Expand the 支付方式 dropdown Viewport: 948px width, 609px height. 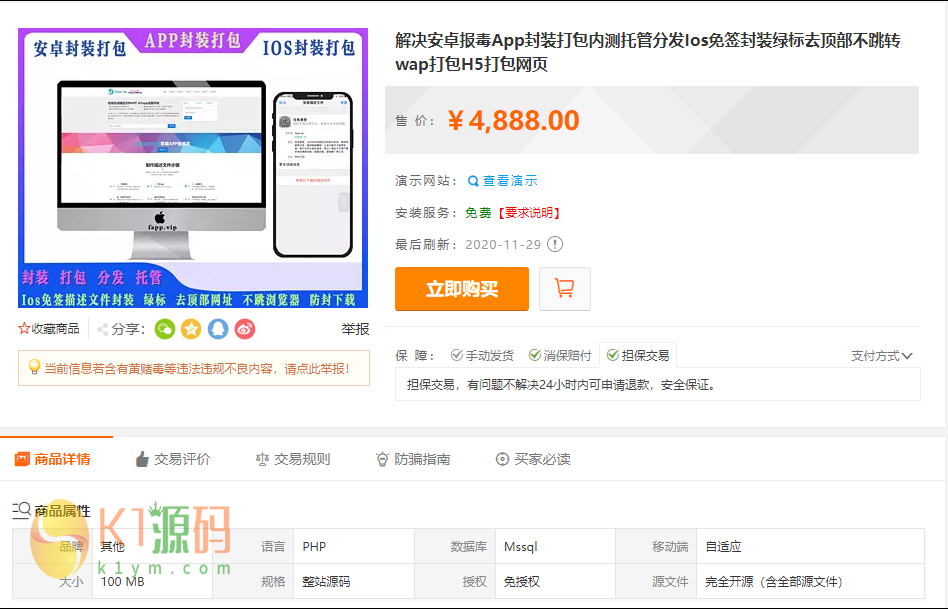(x=882, y=356)
